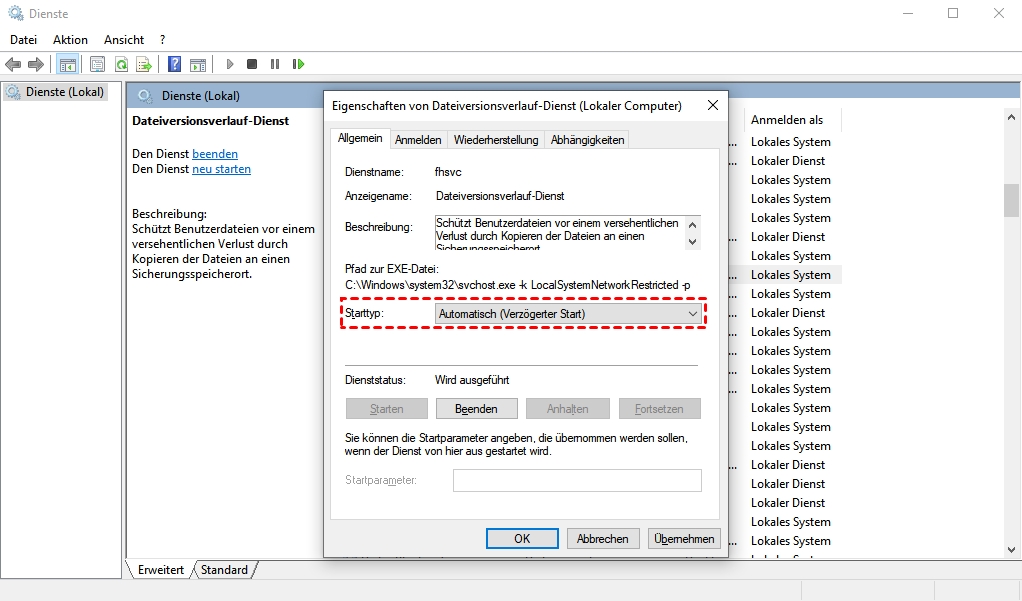Open the Starttyp dropdown
The height and width of the screenshot is (601, 1022).
[568, 314]
